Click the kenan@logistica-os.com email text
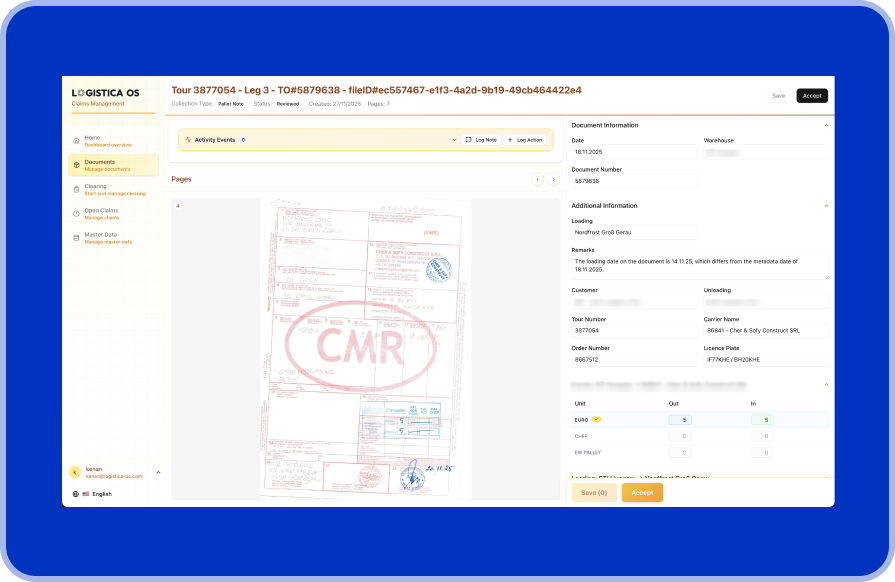Image resolution: width=895 pixels, height=582 pixels. point(114,476)
